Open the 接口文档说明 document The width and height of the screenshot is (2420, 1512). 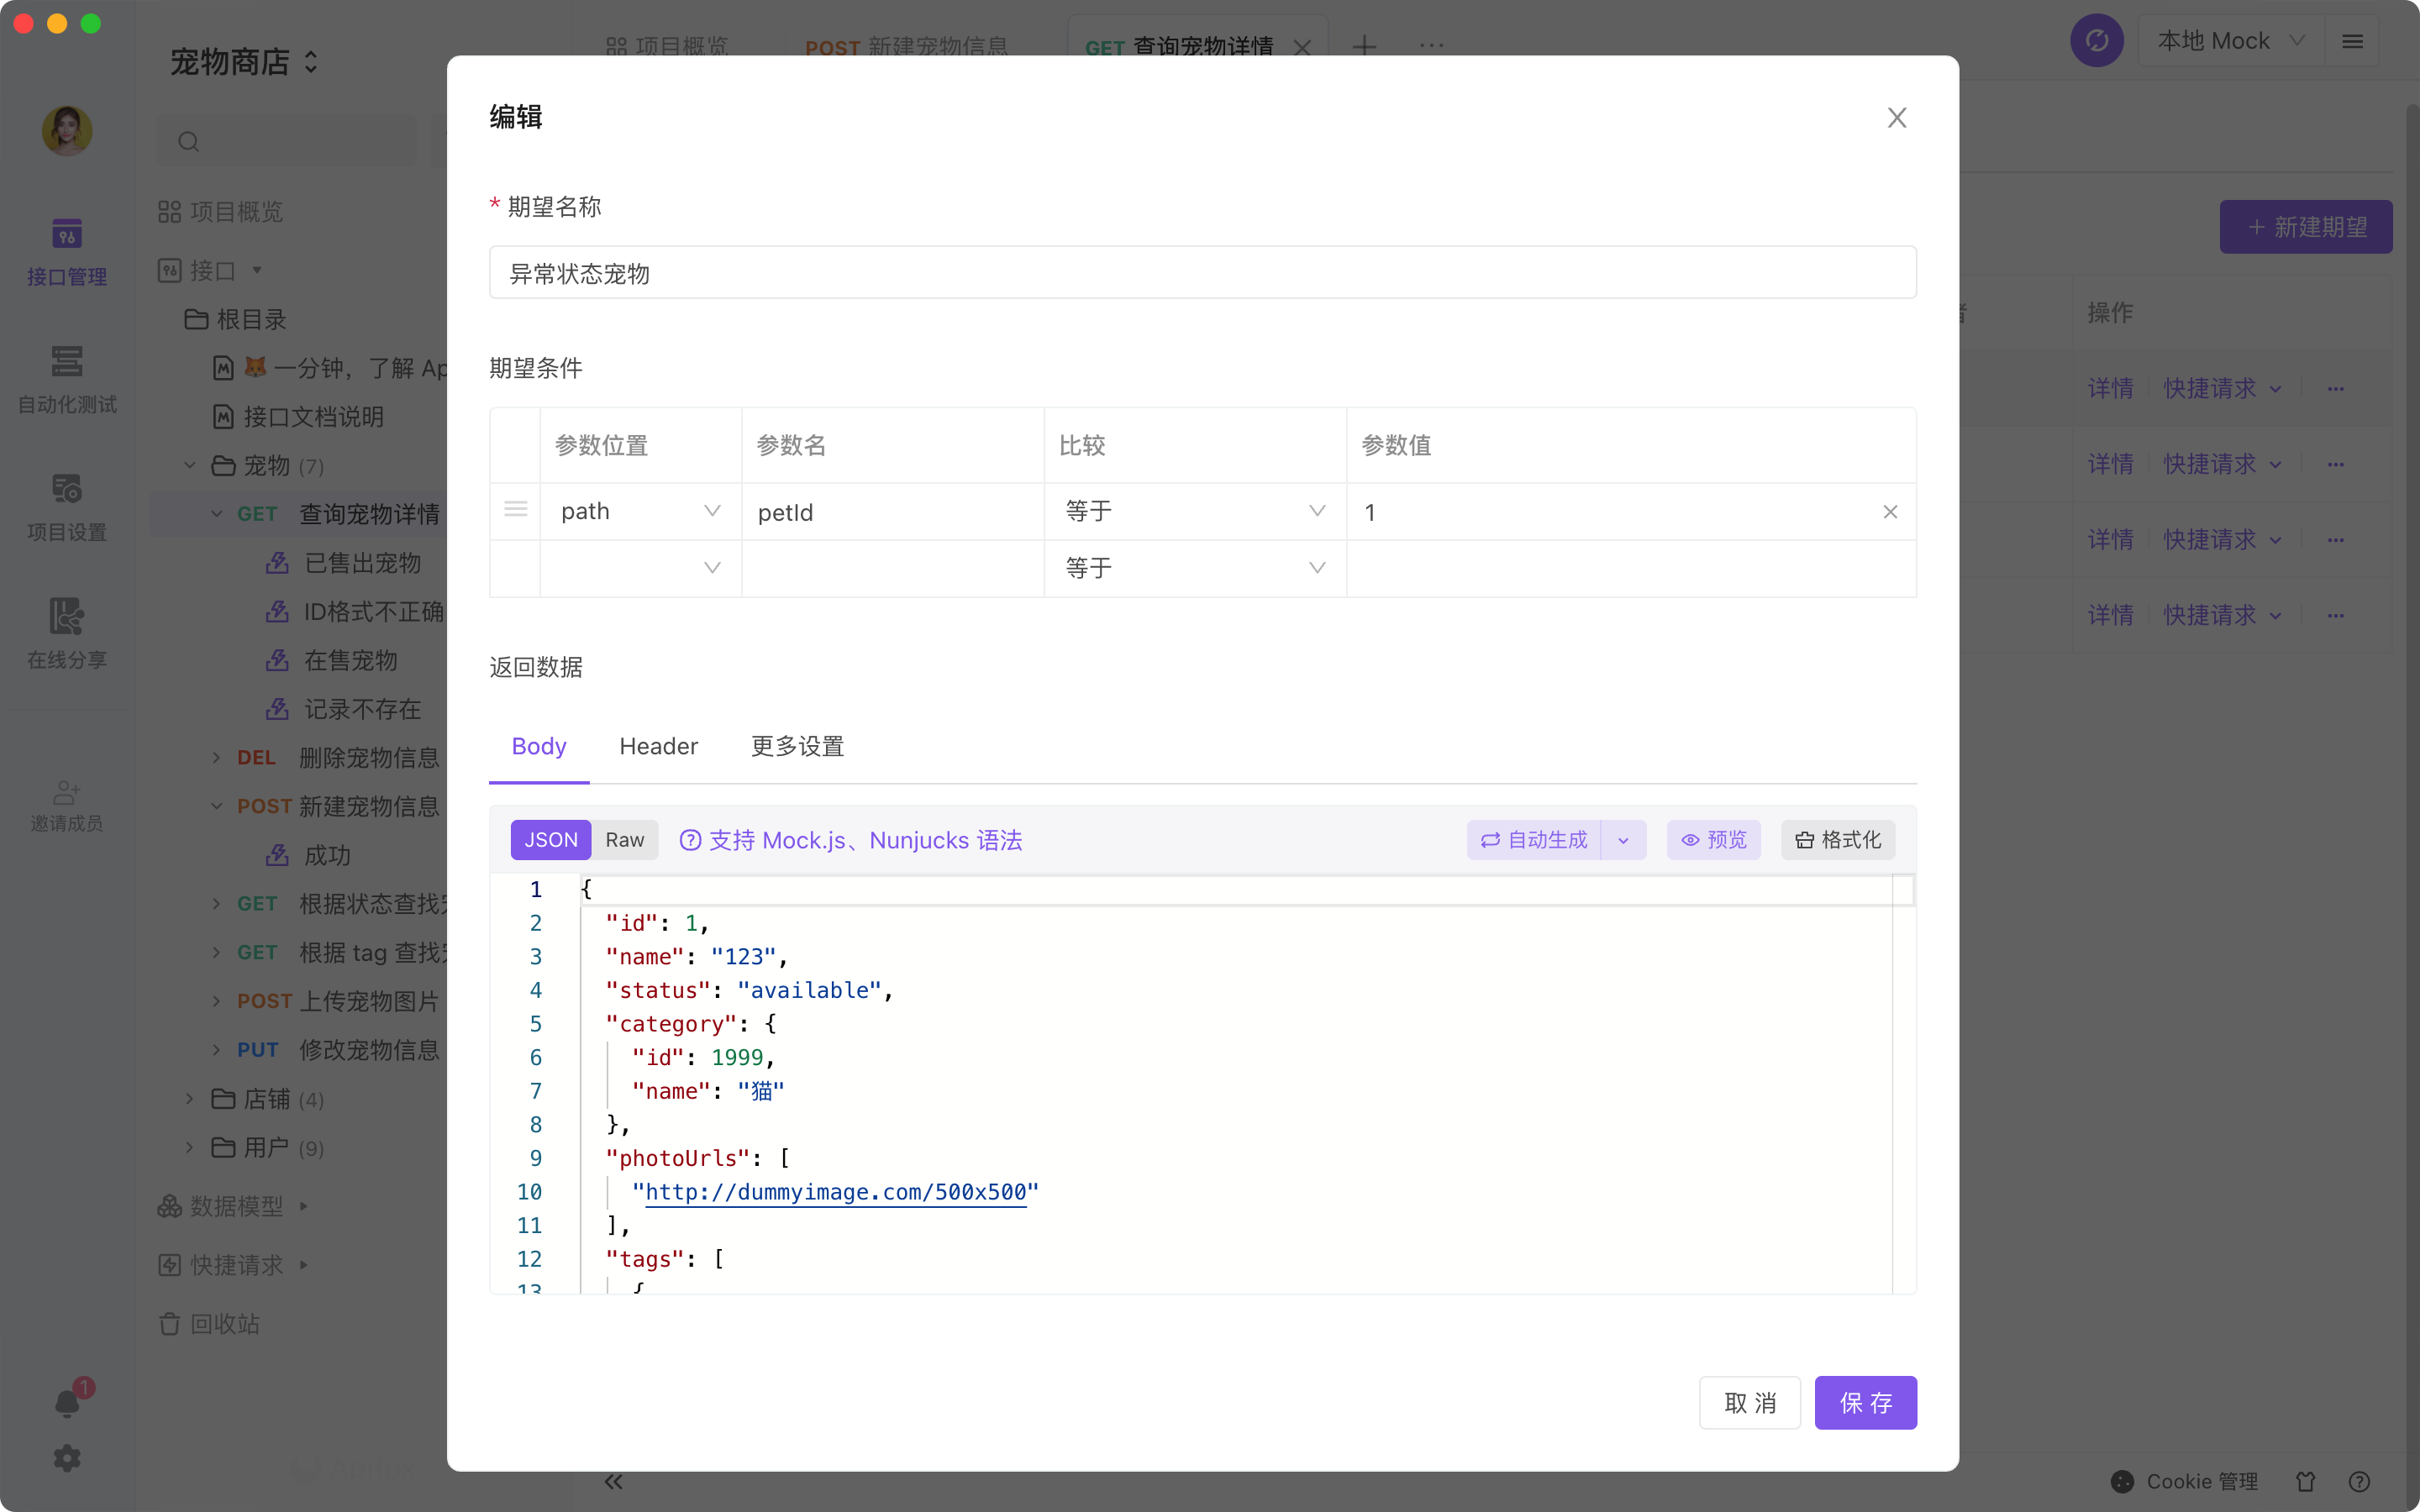pos(298,417)
